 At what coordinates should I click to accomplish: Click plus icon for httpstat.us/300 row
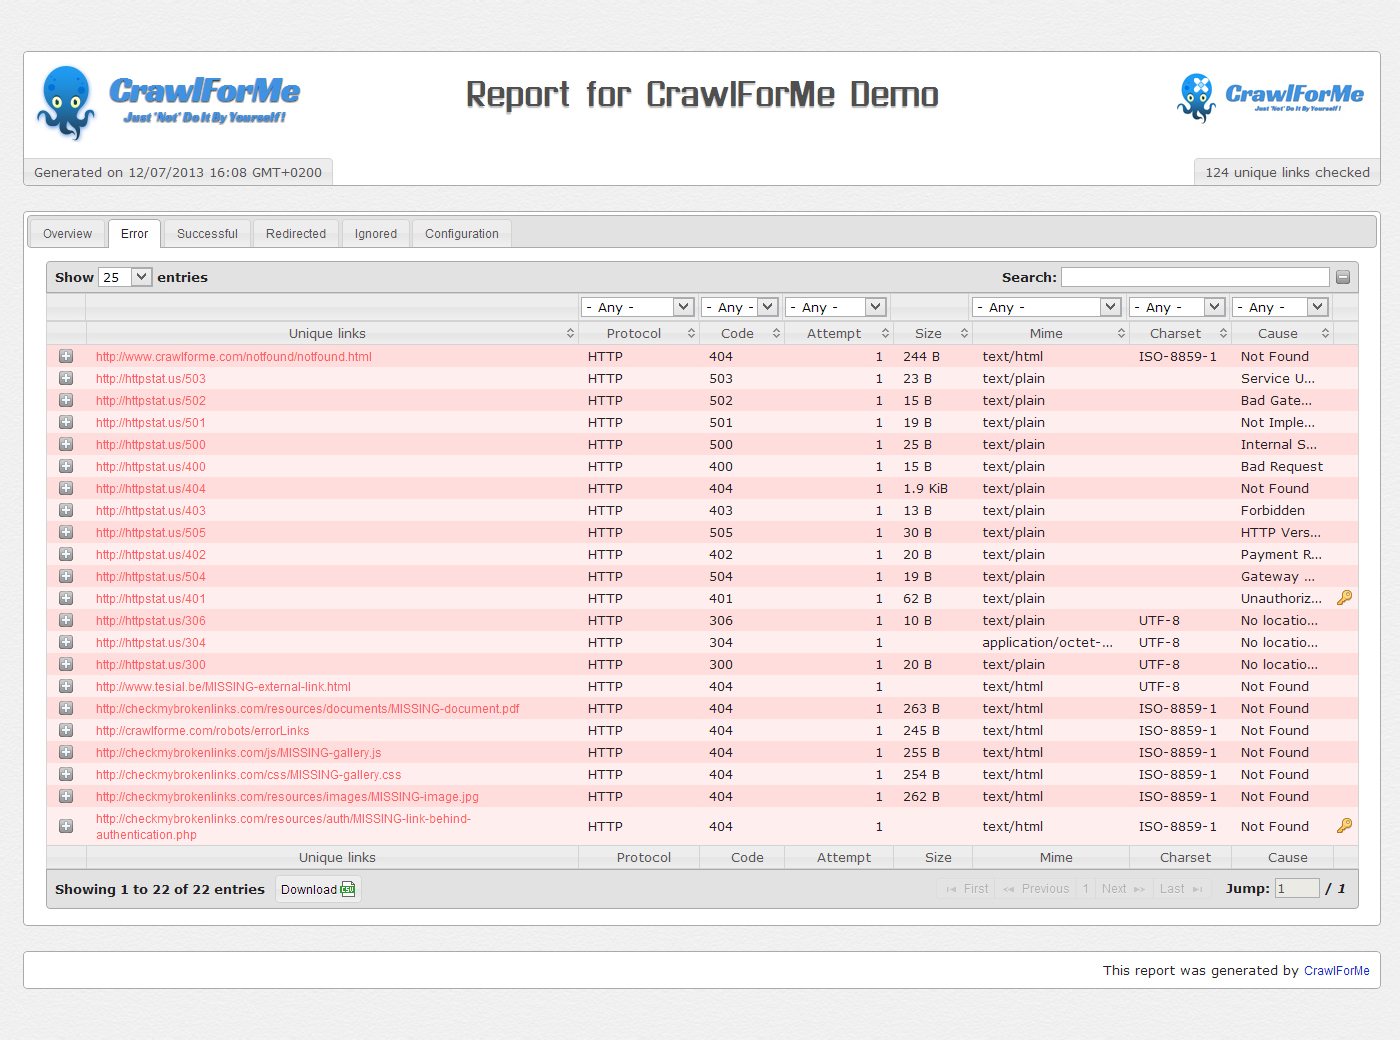click(66, 665)
